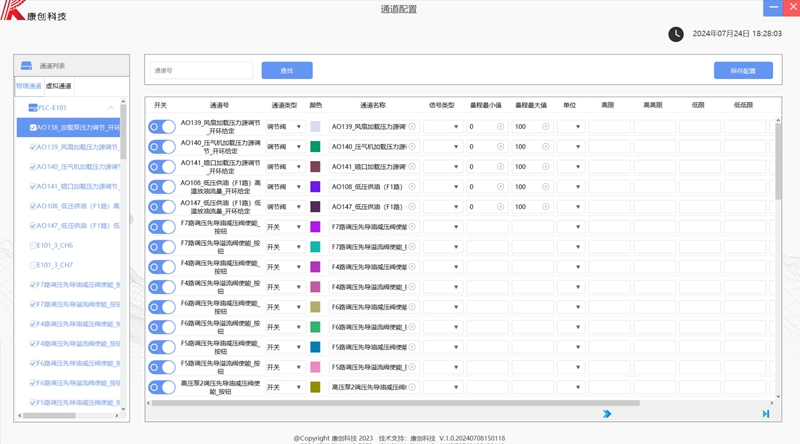800x444 pixels.
Task: Switch to 虚拟通道 tab
Action: [59, 86]
